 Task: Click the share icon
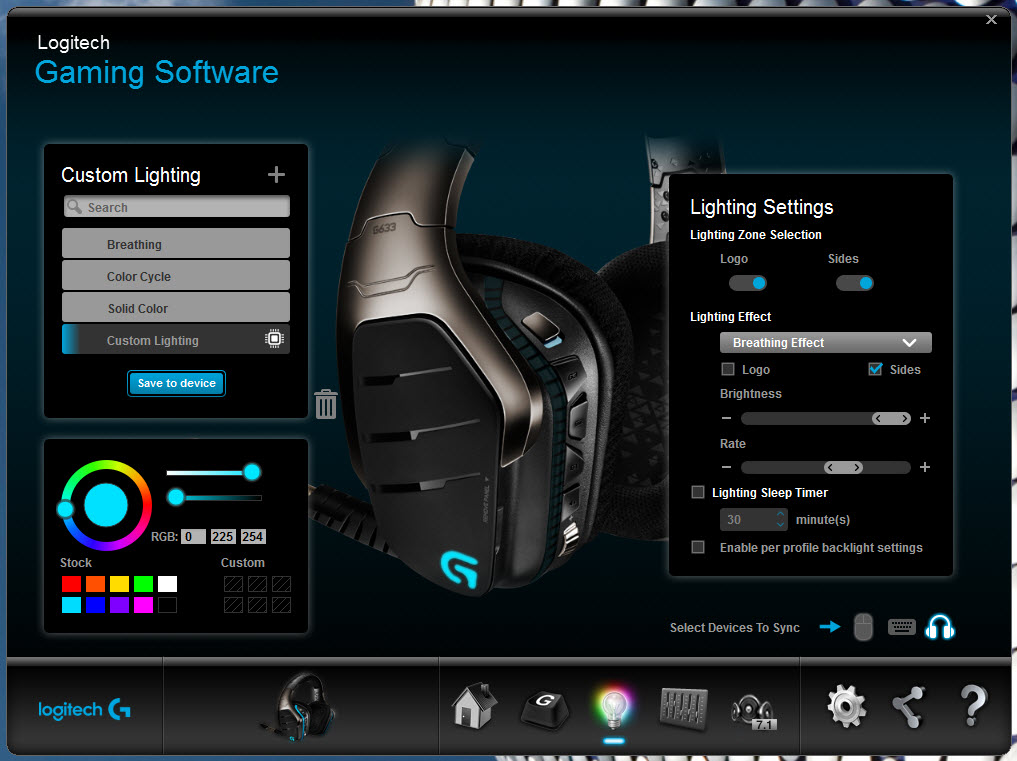pyautogui.click(x=909, y=707)
